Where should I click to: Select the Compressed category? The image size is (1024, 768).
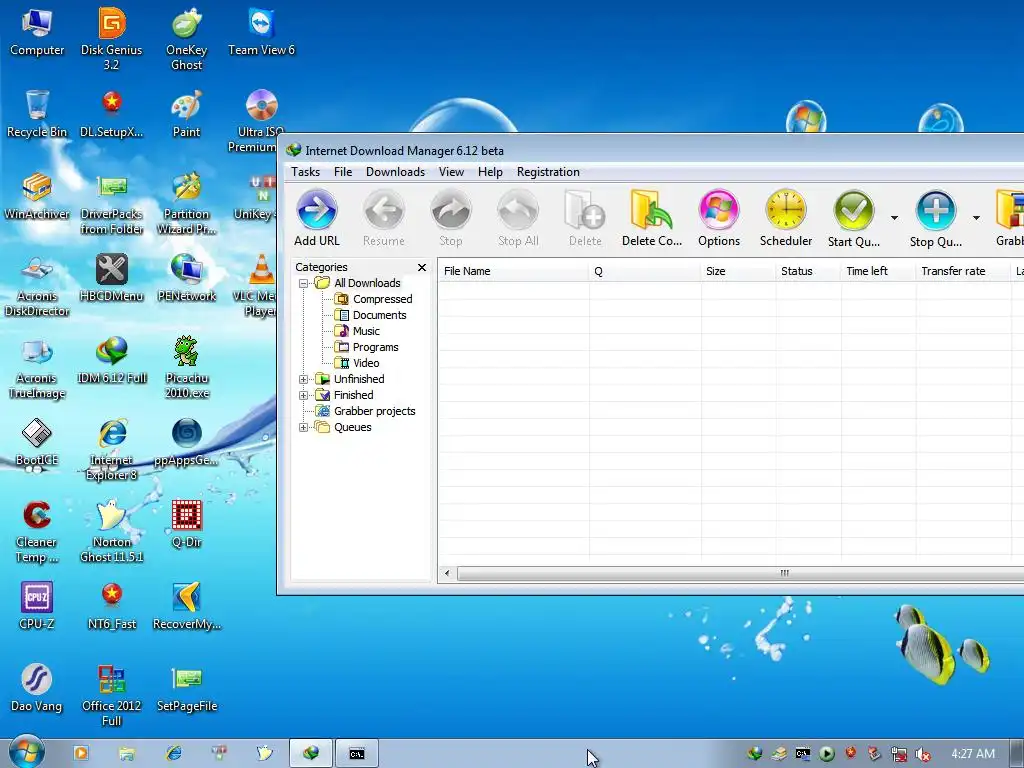374,299
